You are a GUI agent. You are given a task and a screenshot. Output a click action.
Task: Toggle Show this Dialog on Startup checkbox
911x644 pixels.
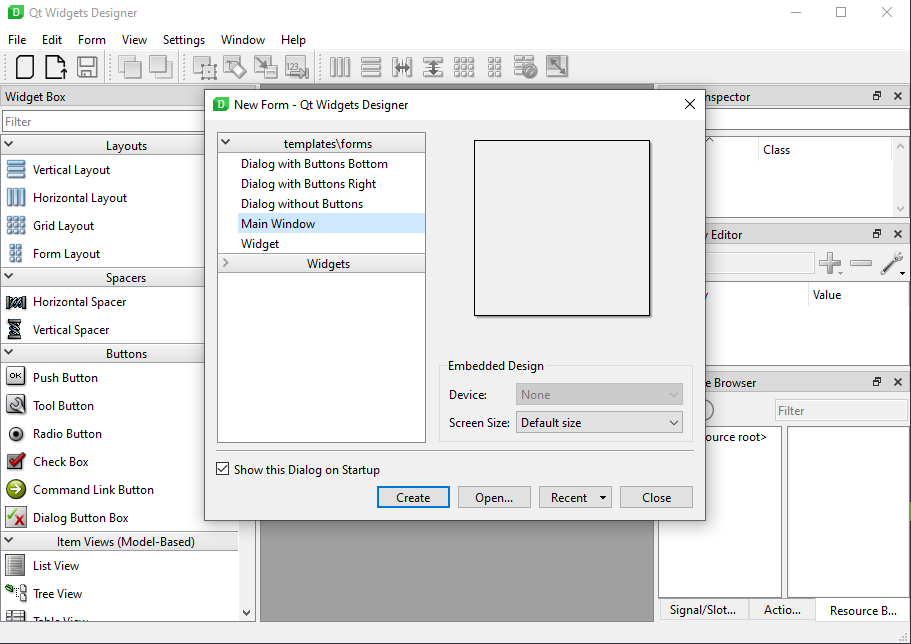point(223,469)
